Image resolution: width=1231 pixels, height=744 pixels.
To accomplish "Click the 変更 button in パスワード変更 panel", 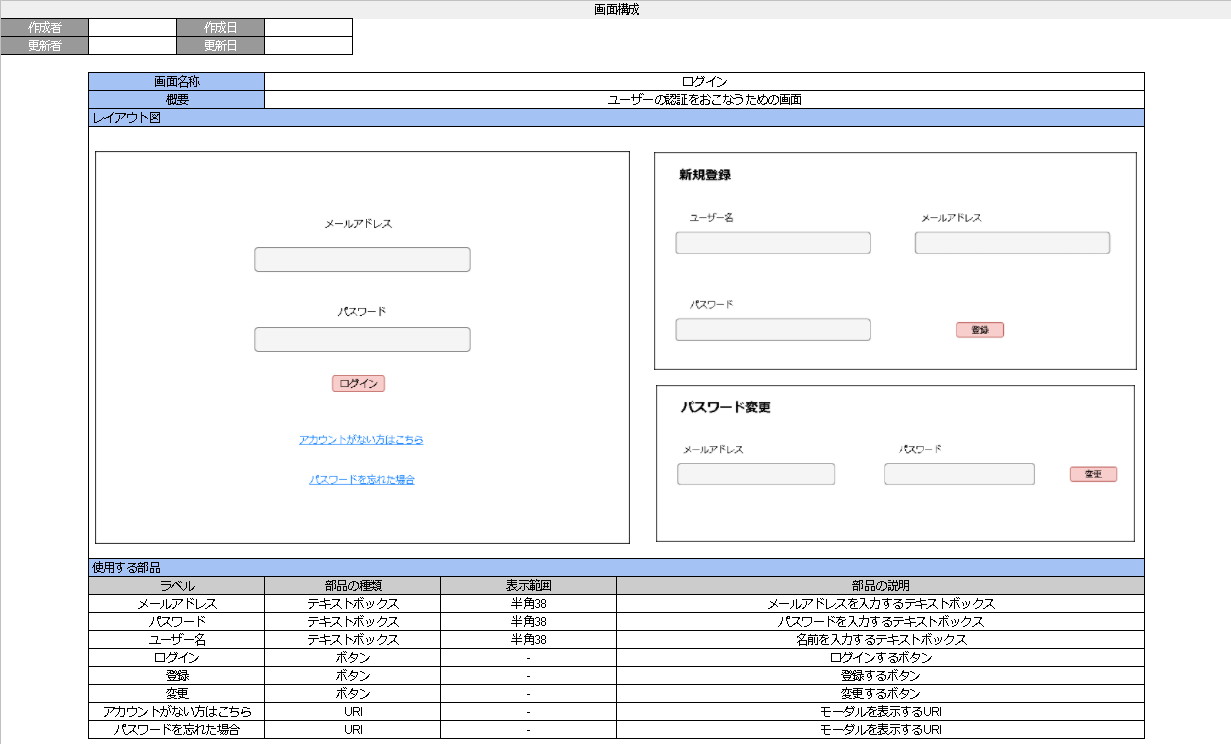I will [x=1093, y=474].
